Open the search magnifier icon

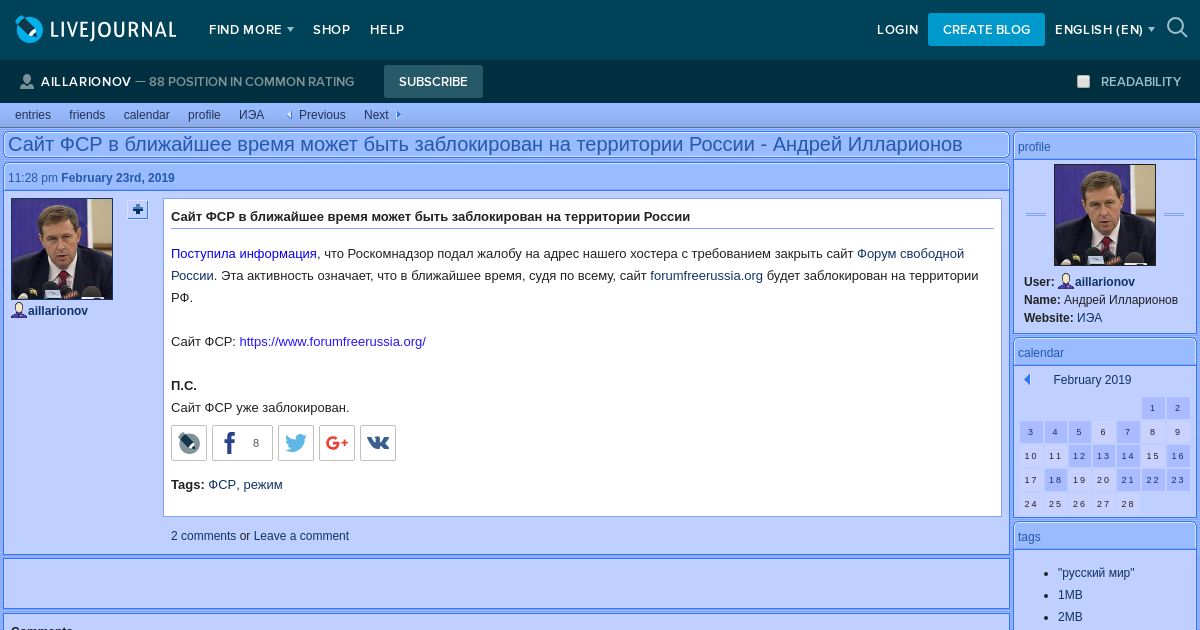coord(1177,28)
